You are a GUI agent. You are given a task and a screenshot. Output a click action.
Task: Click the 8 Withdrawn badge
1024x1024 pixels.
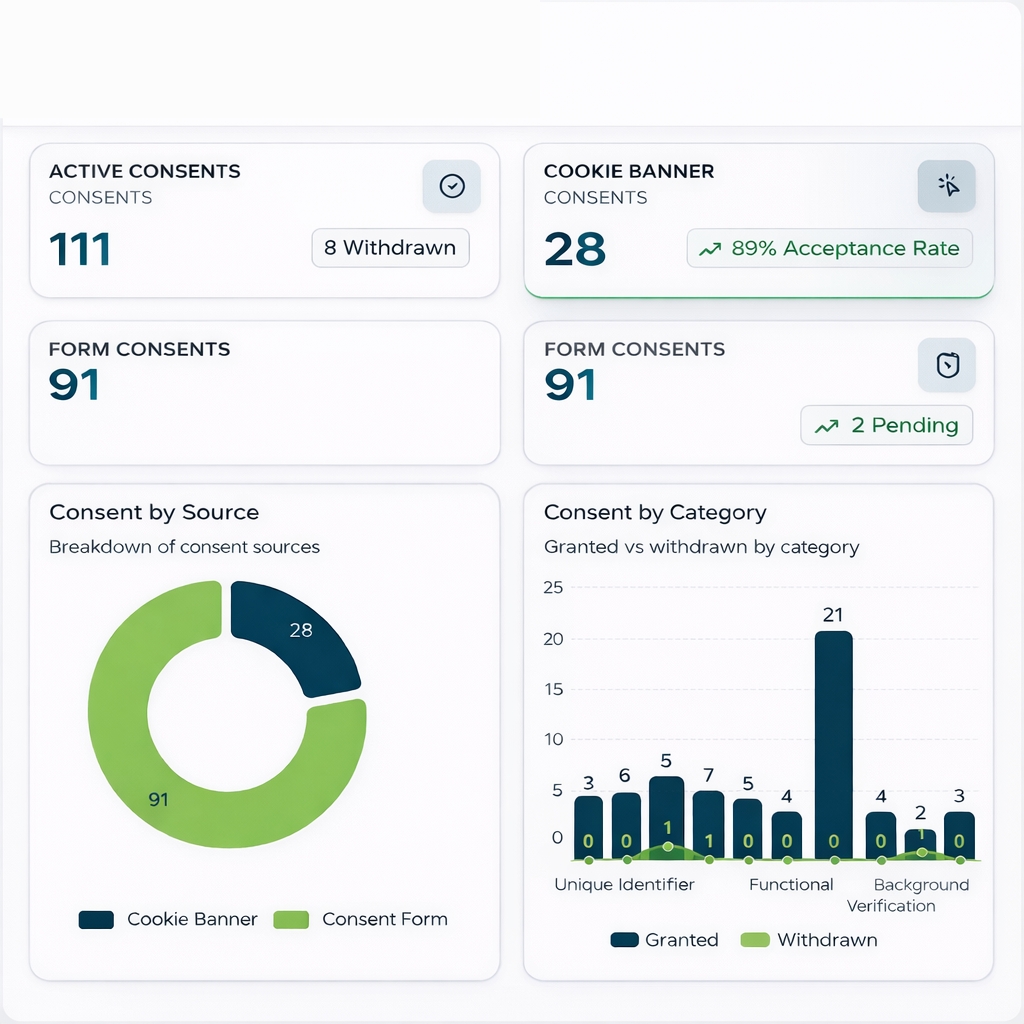(390, 248)
